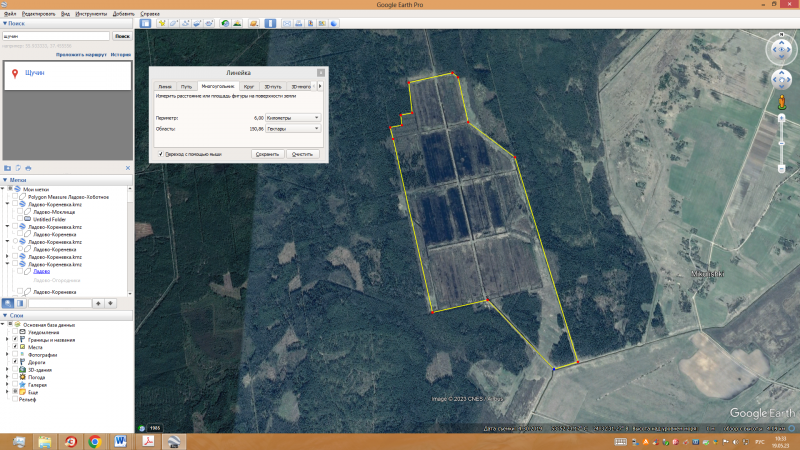Click the Add Placemark pushpin icon
The height and width of the screenshot is (450, 800).
(x=164, y=22)
